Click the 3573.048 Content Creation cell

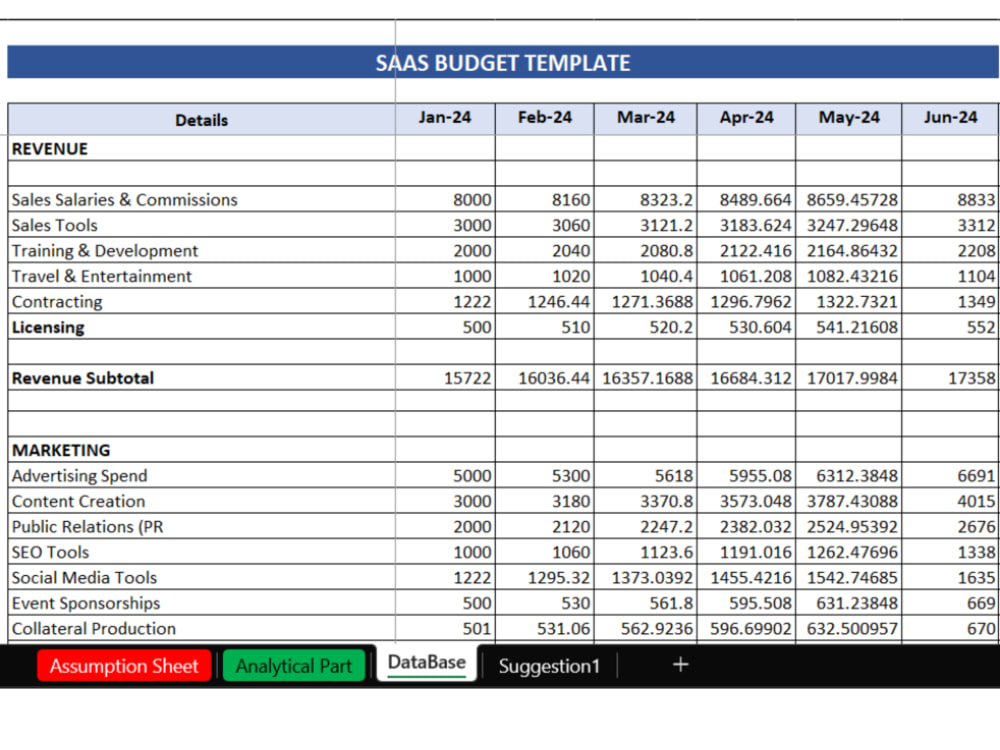(x=746, y=501)
